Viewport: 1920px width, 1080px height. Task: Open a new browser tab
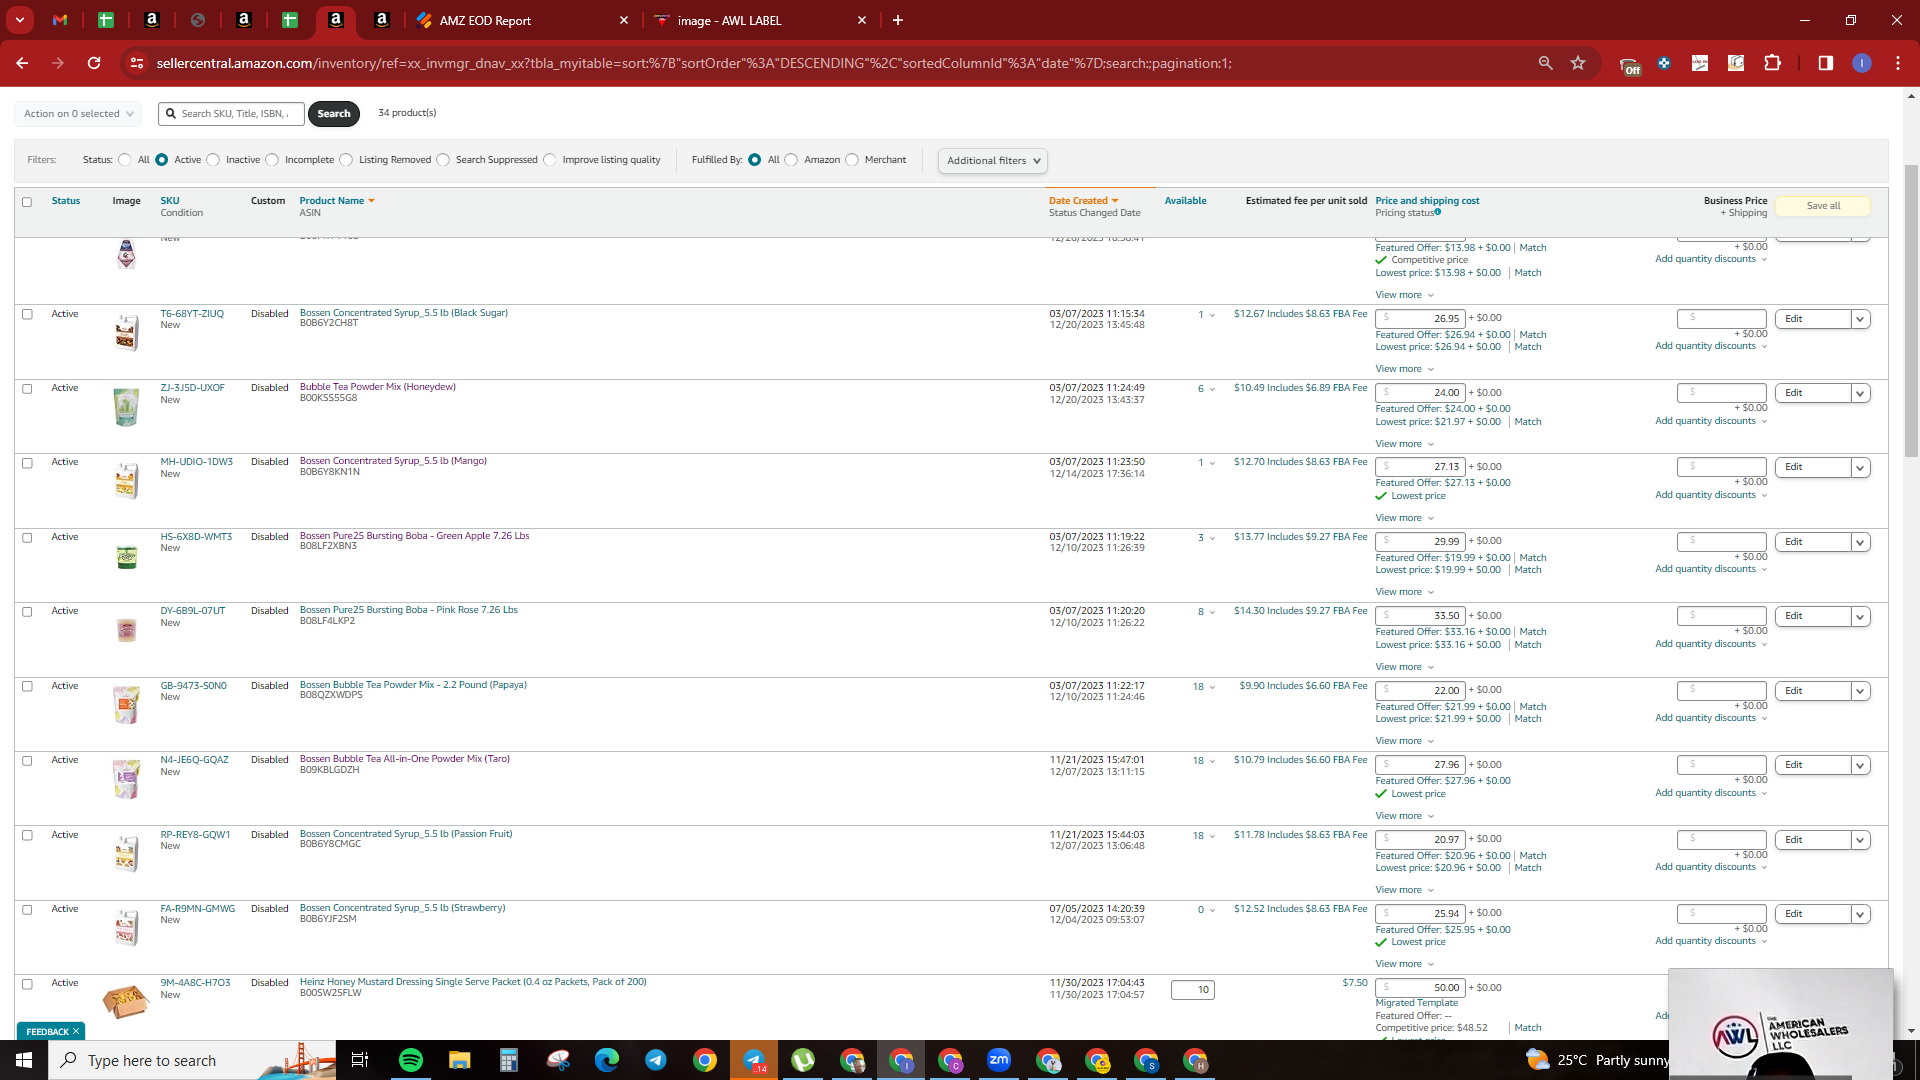898,20
